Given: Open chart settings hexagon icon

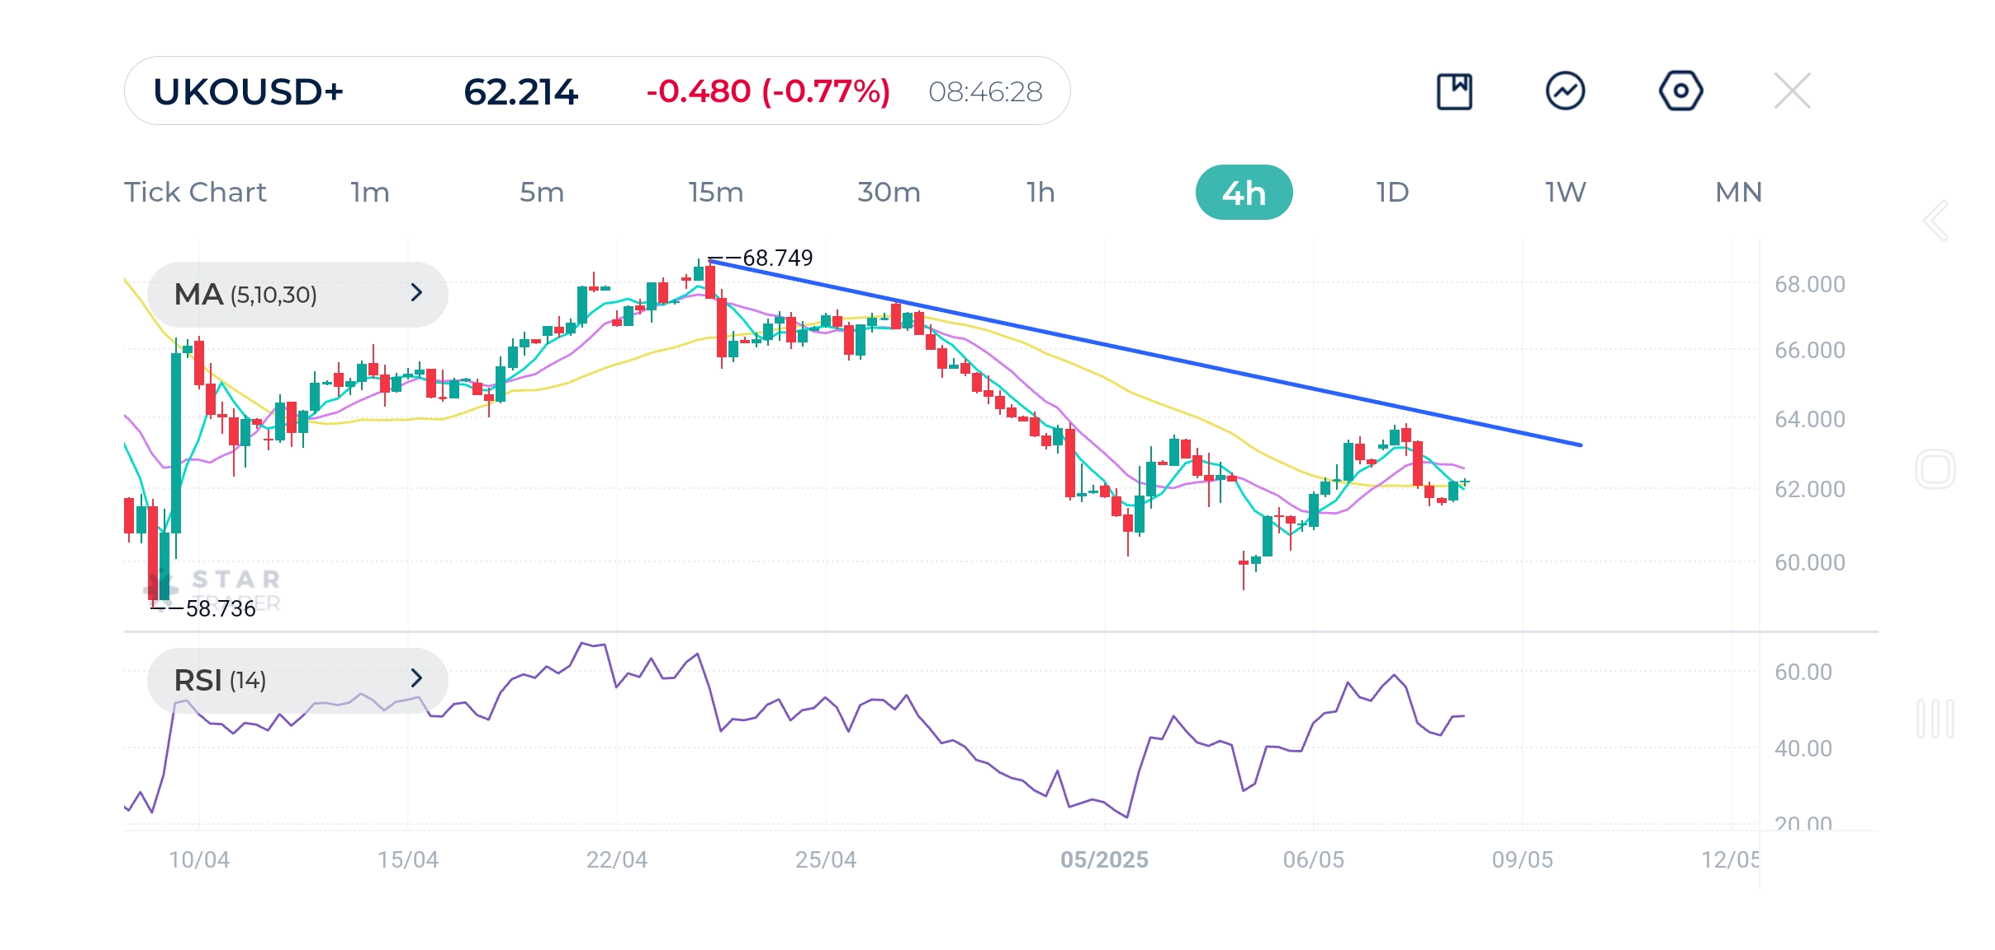Looking at the screenshot, I should click(x=1680, y=91).
